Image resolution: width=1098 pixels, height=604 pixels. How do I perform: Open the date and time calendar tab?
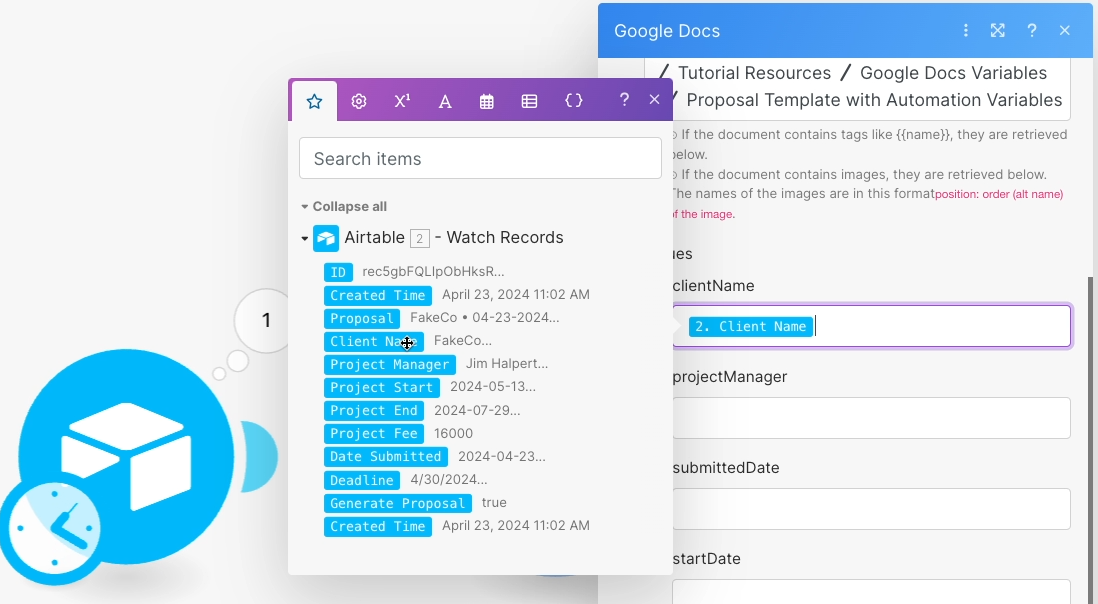(x=487, y=101)
